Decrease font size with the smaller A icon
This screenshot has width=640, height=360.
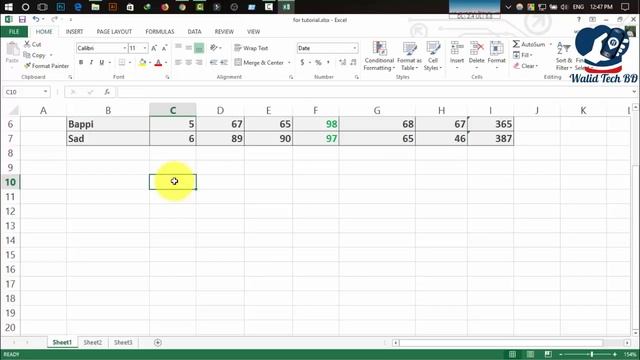click(x=164, y=48)
